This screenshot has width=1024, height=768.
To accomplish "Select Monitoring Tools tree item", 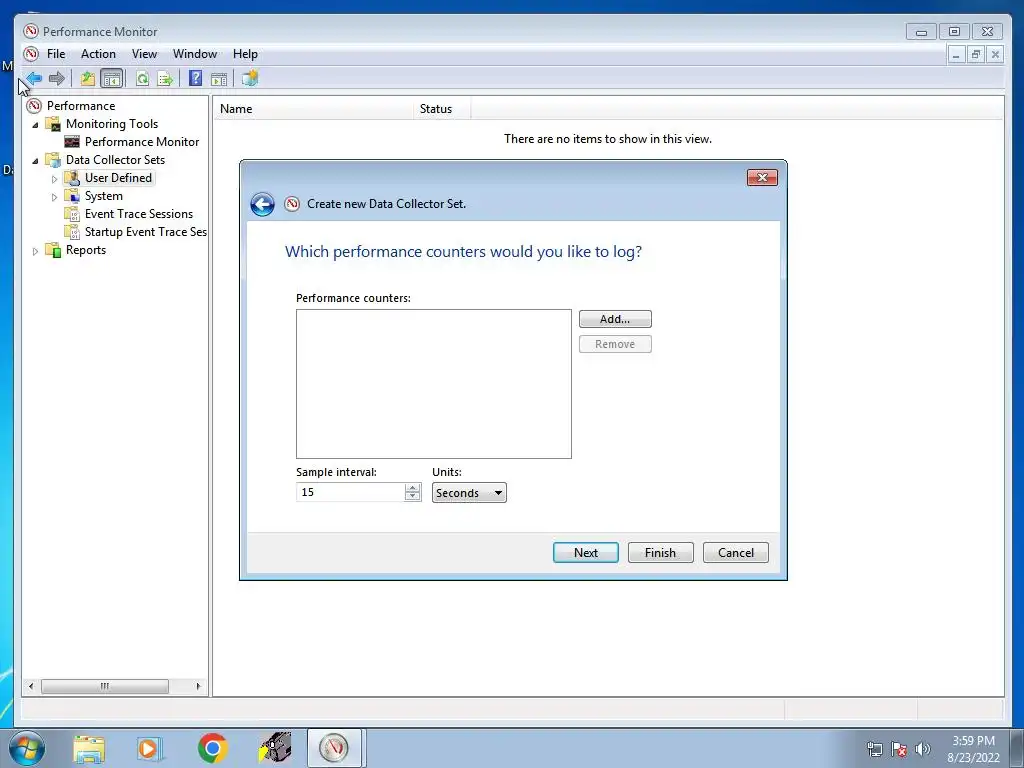I will (112, 124).
